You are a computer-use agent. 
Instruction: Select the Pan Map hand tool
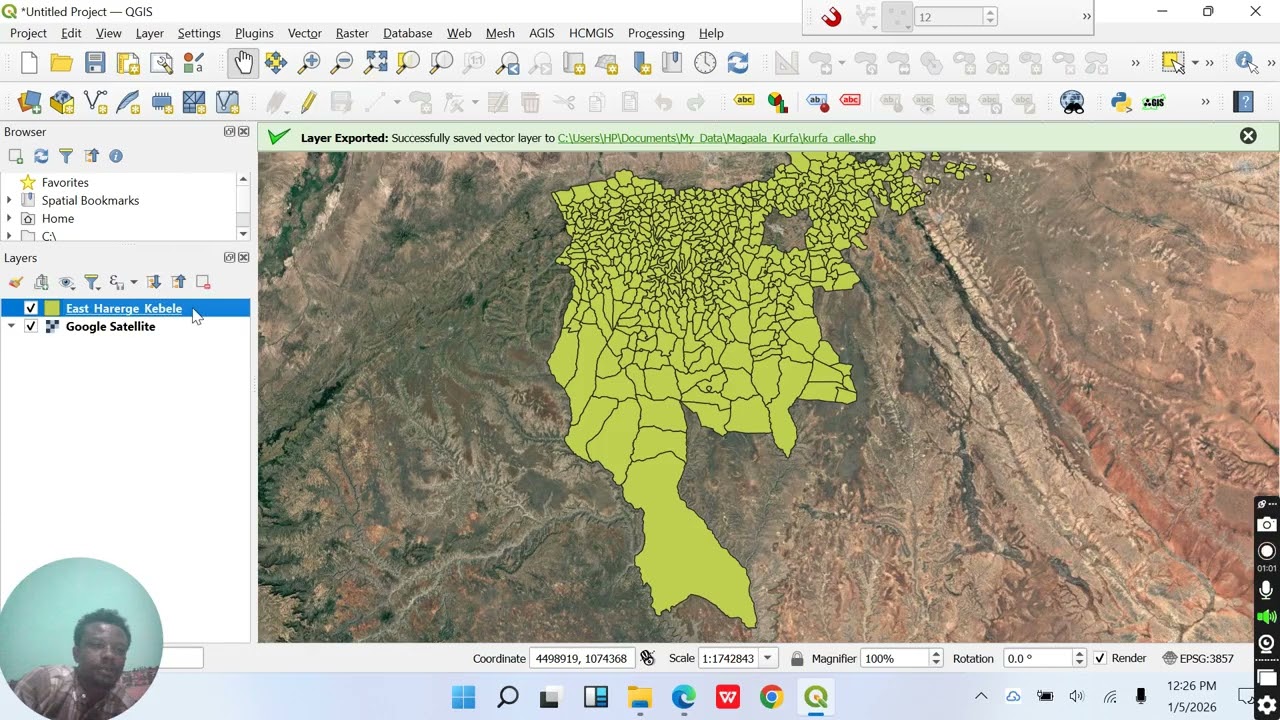[x=243, y=63]
